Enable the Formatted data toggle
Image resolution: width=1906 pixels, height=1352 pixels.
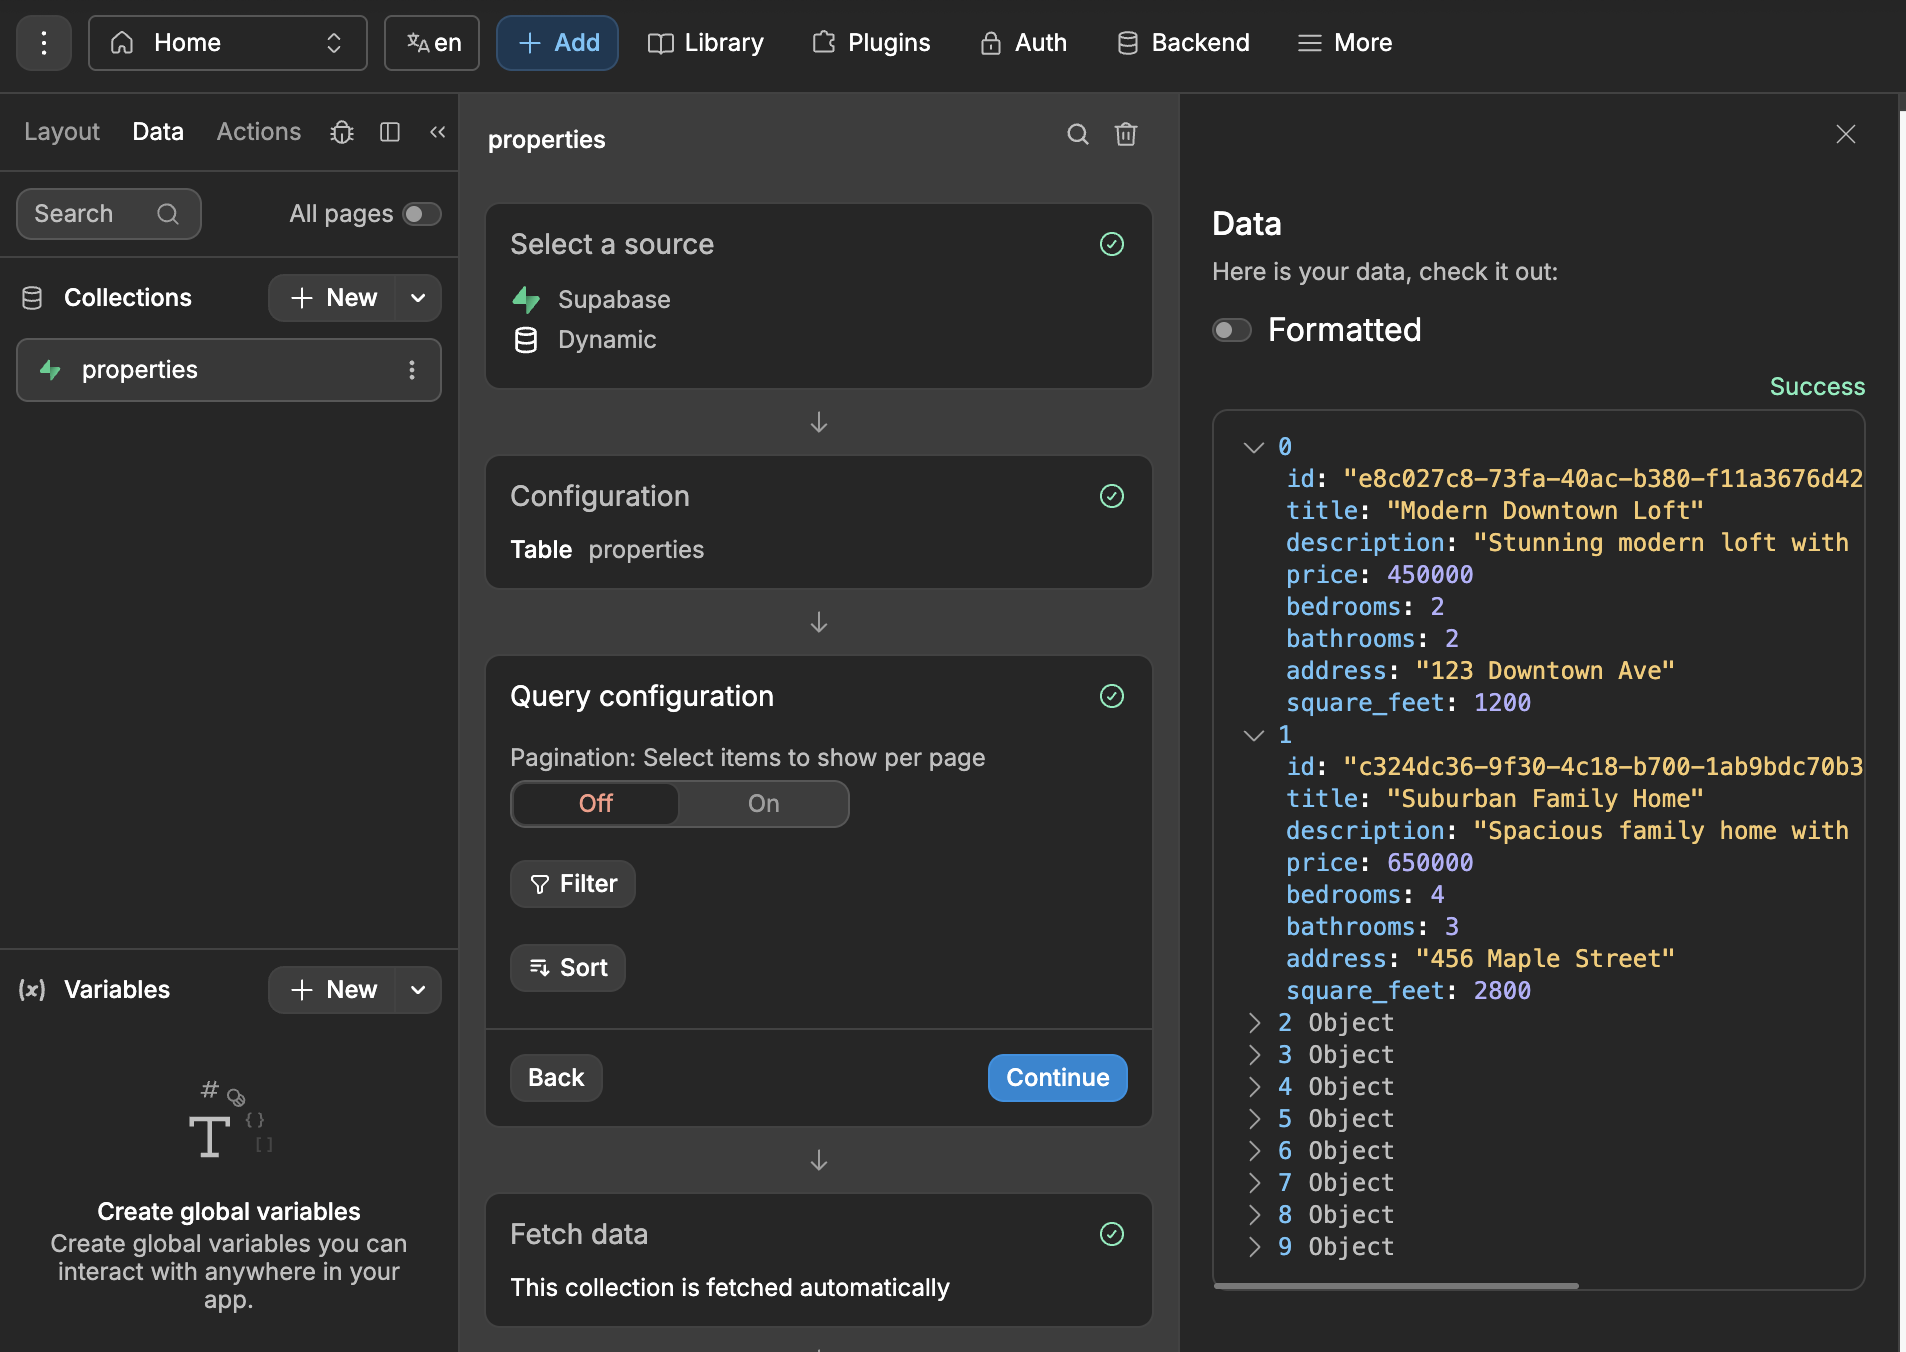point(1232,330)
